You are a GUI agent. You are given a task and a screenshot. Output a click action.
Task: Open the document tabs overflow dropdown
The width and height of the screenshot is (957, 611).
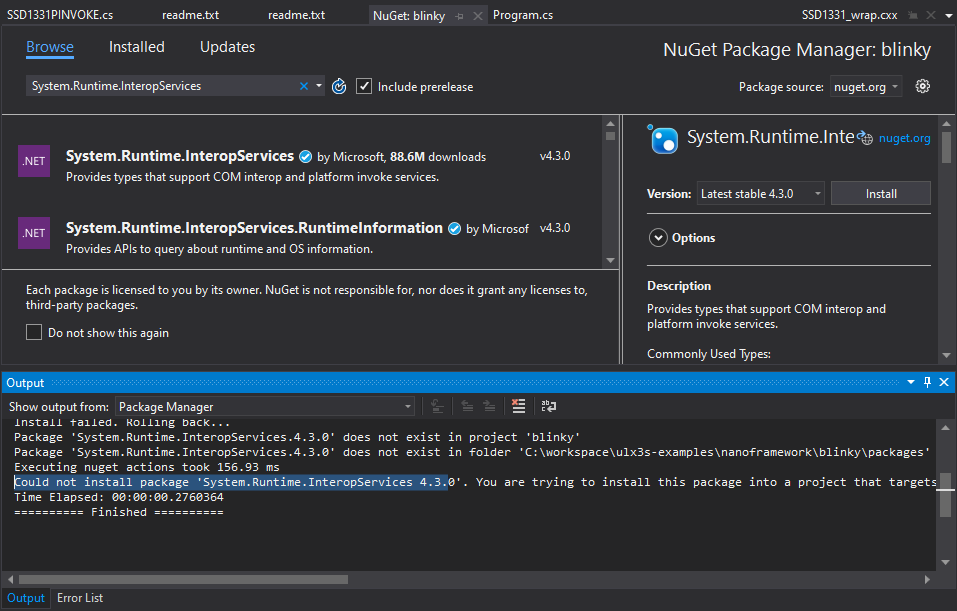[948, 16]
